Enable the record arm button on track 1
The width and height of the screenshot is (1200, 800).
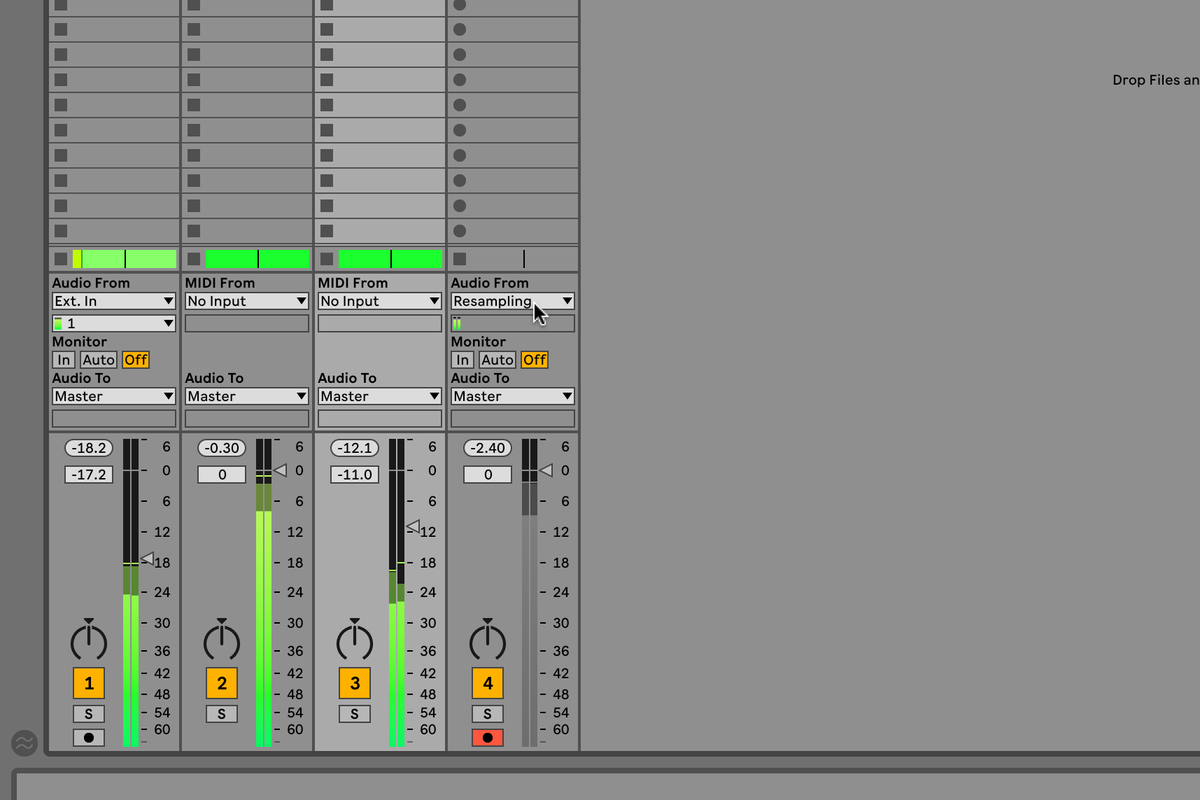tap(88, 737)
